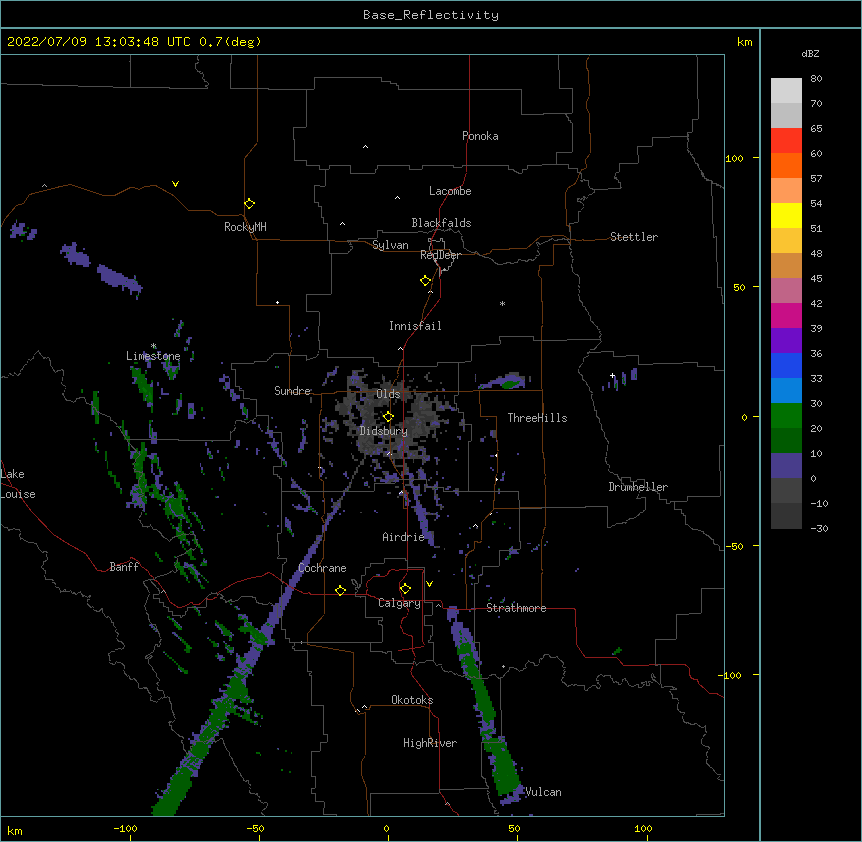Click the Base_Reflectivity title
Screen dimensions: 862x842
(x=431, y=15)
